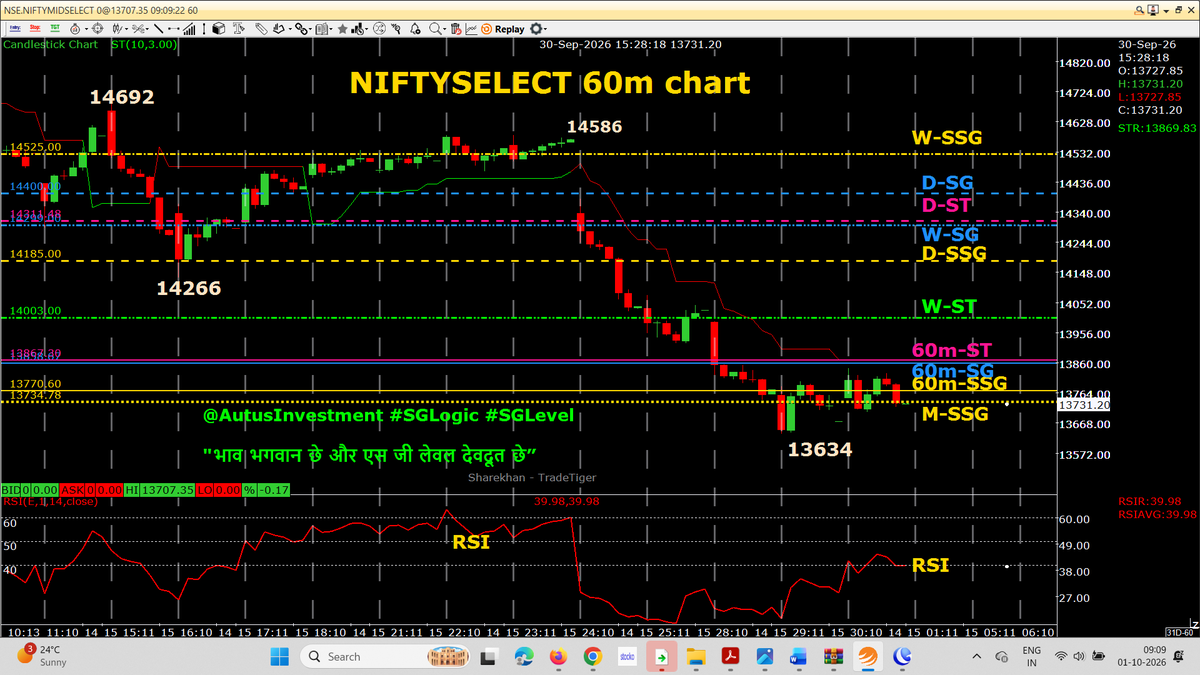Expand the chain link dropdown arrow
Viewport: 1200px width, 675px height.
click(310, 30)
